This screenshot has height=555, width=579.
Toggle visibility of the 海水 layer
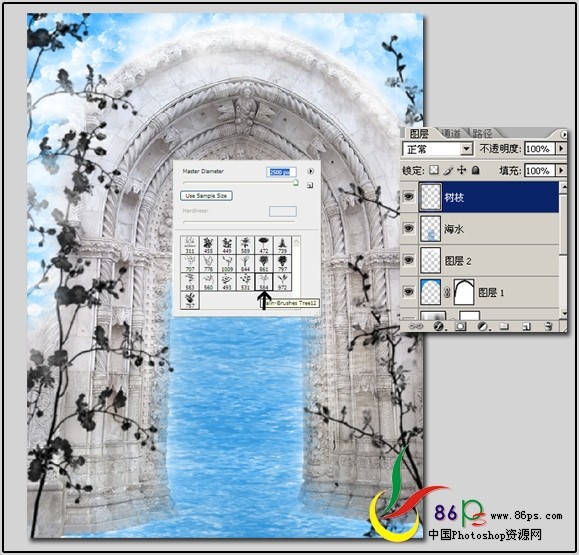tap(408, 229)
